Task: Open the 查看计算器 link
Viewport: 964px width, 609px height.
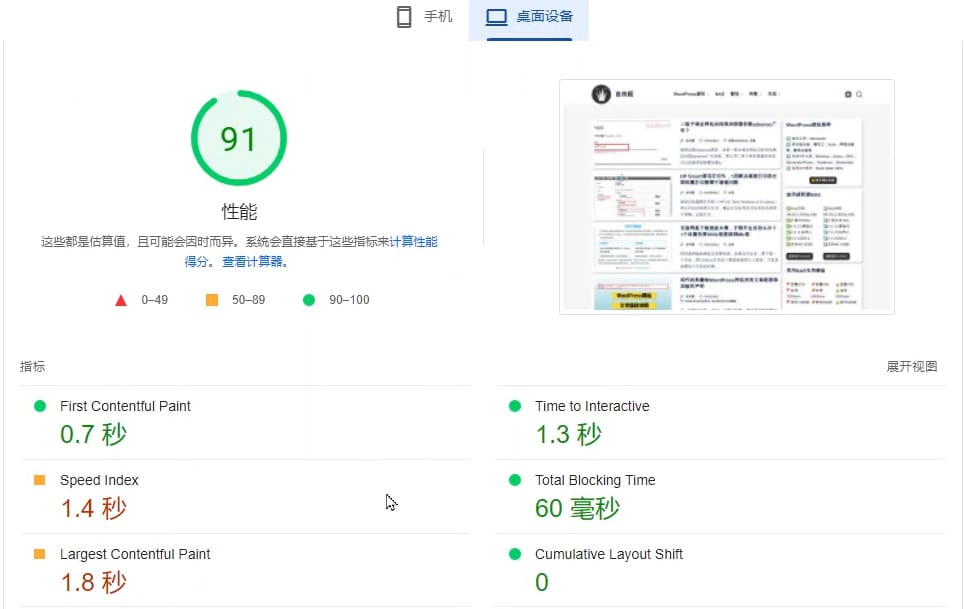Action: [x=253, y=261]
